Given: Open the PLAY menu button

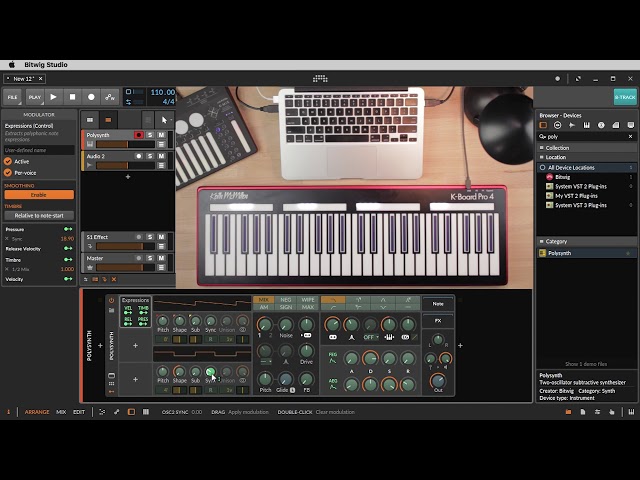Looking at the screenshot, I should click(x=35, y=97).
